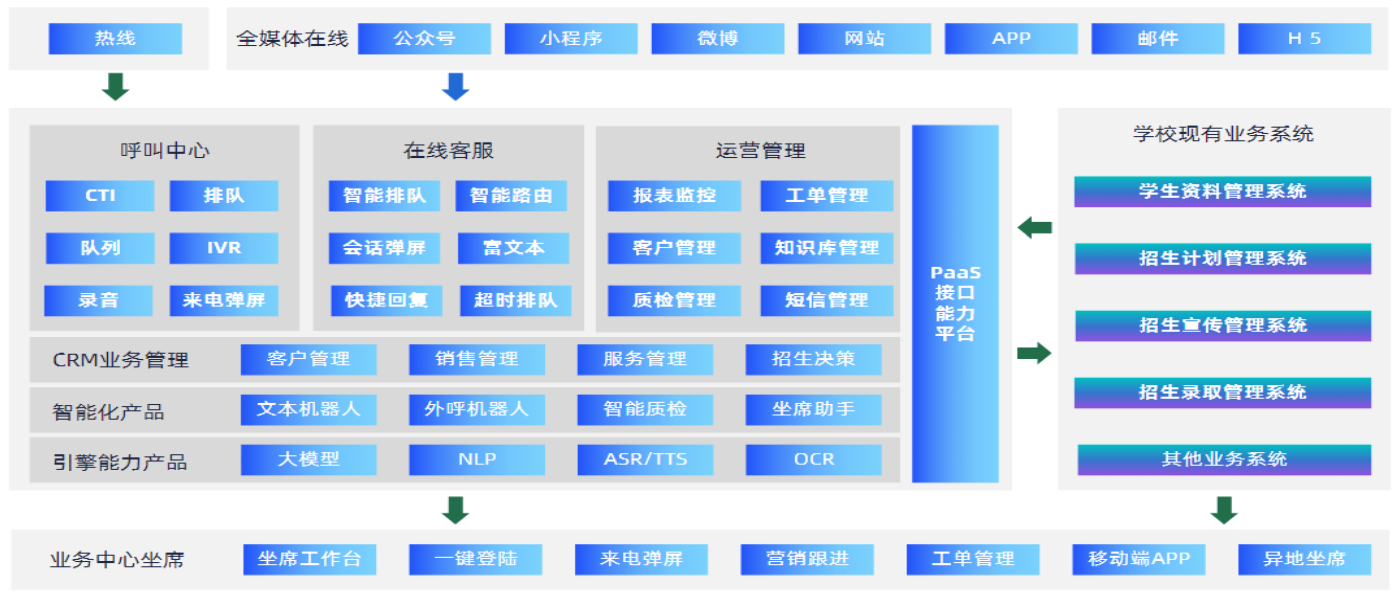Select the 小程序 channel box
The image size is (1400, 600).
point(570,39)
